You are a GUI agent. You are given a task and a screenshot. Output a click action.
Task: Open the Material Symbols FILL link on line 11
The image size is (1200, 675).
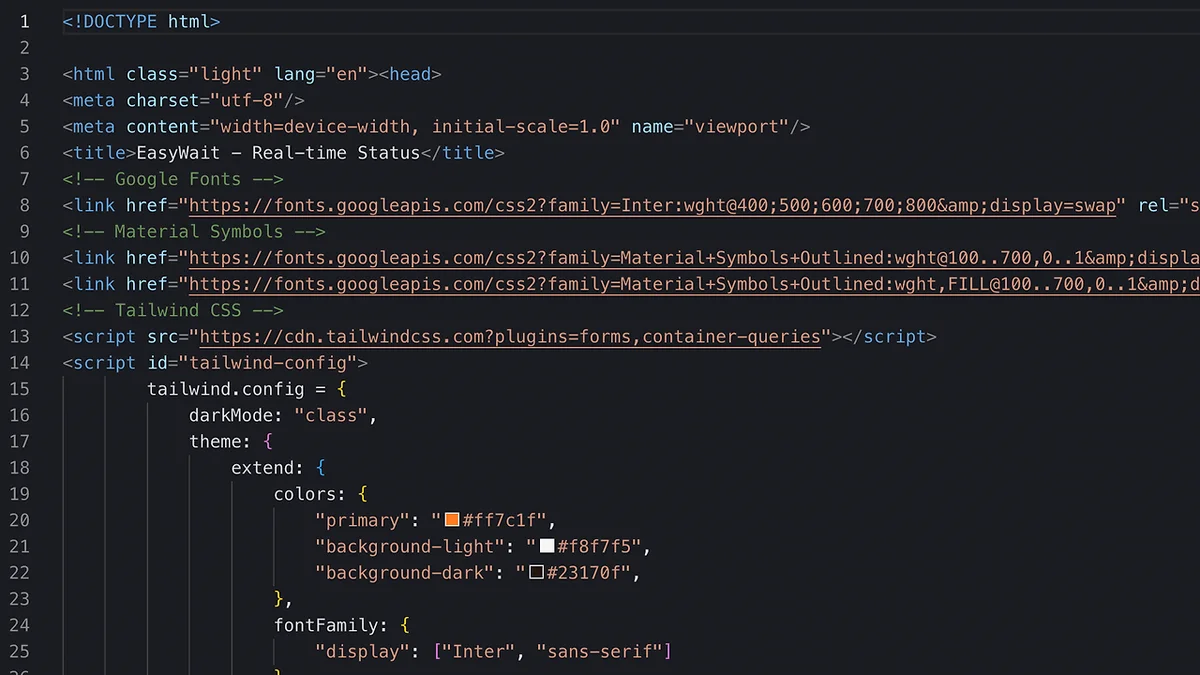click(694, 284)
